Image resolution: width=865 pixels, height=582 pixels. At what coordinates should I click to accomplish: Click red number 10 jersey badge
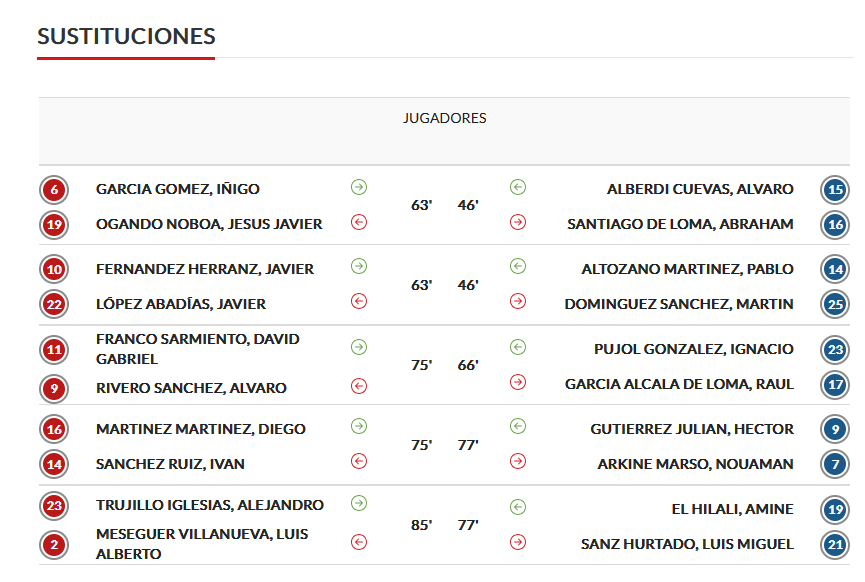tap(55, 270)
